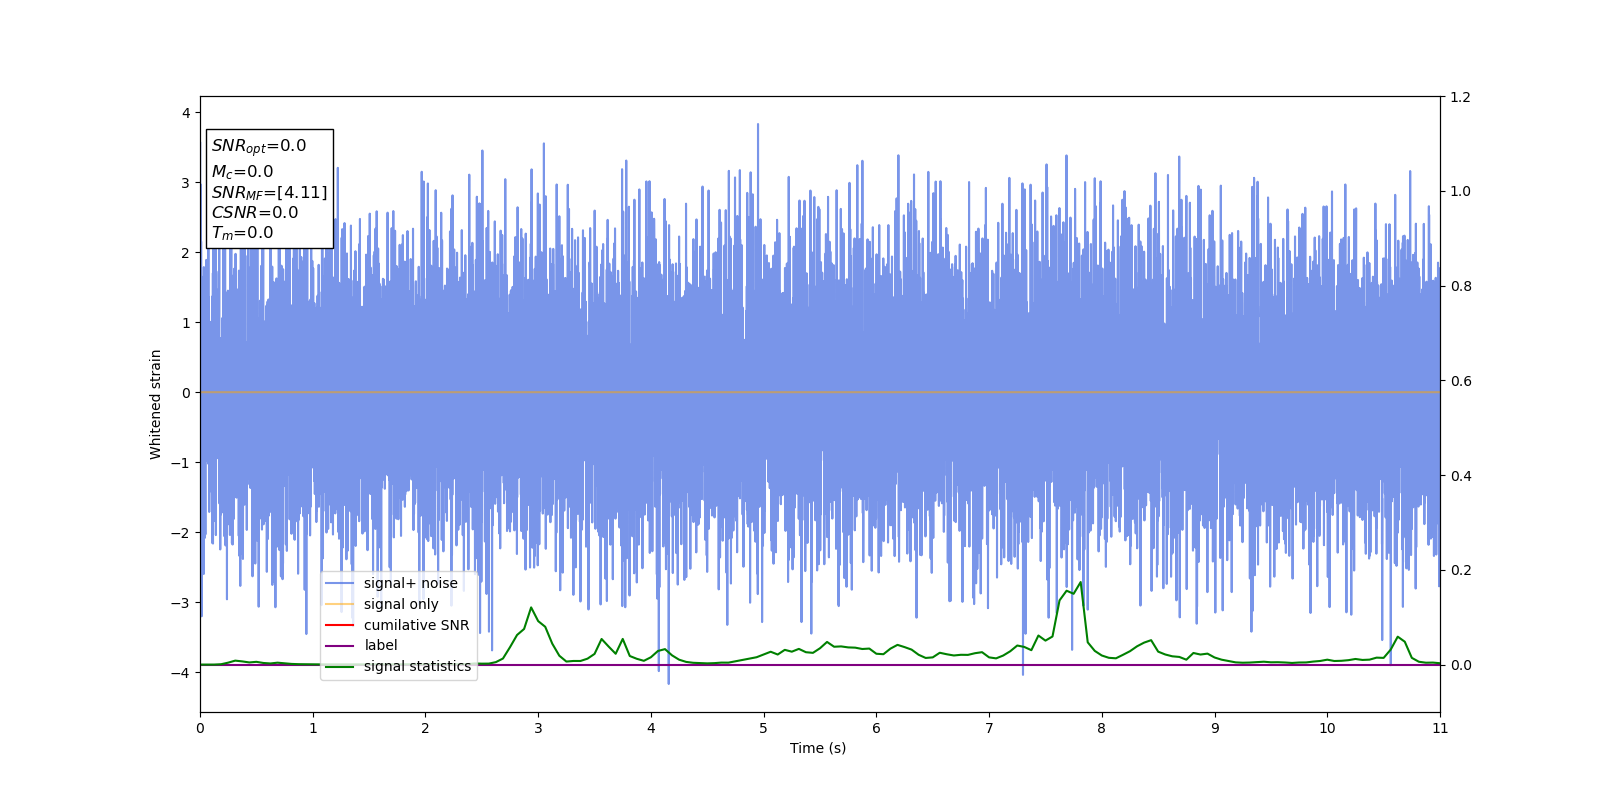The image size is (1600, 800).
Task: Click the green peak near 7.8 seconds
Action: (x=1080, y=583)
